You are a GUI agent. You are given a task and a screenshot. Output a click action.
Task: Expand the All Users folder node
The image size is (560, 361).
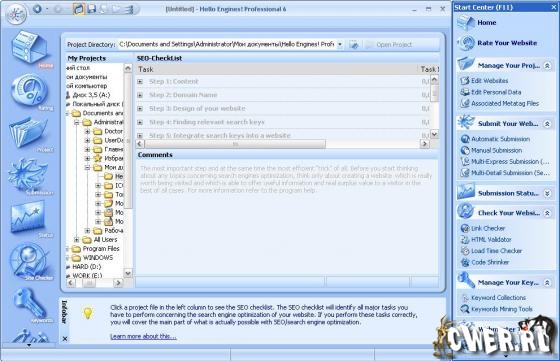(x=76, y=240)
